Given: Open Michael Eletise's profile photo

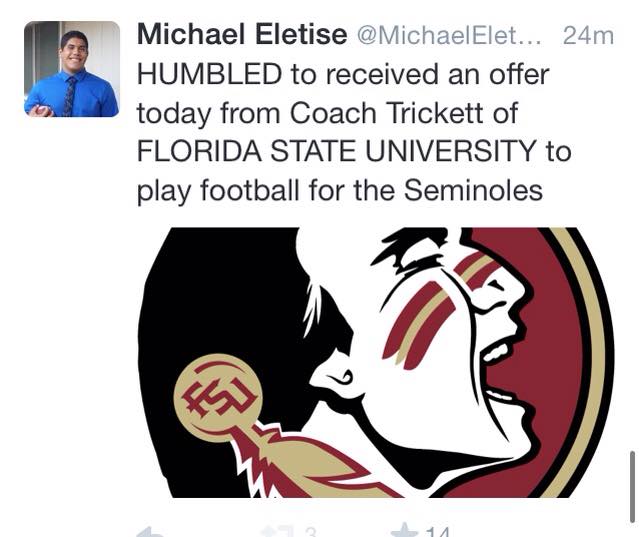Looking at the screenshot, I should point(71,69).
